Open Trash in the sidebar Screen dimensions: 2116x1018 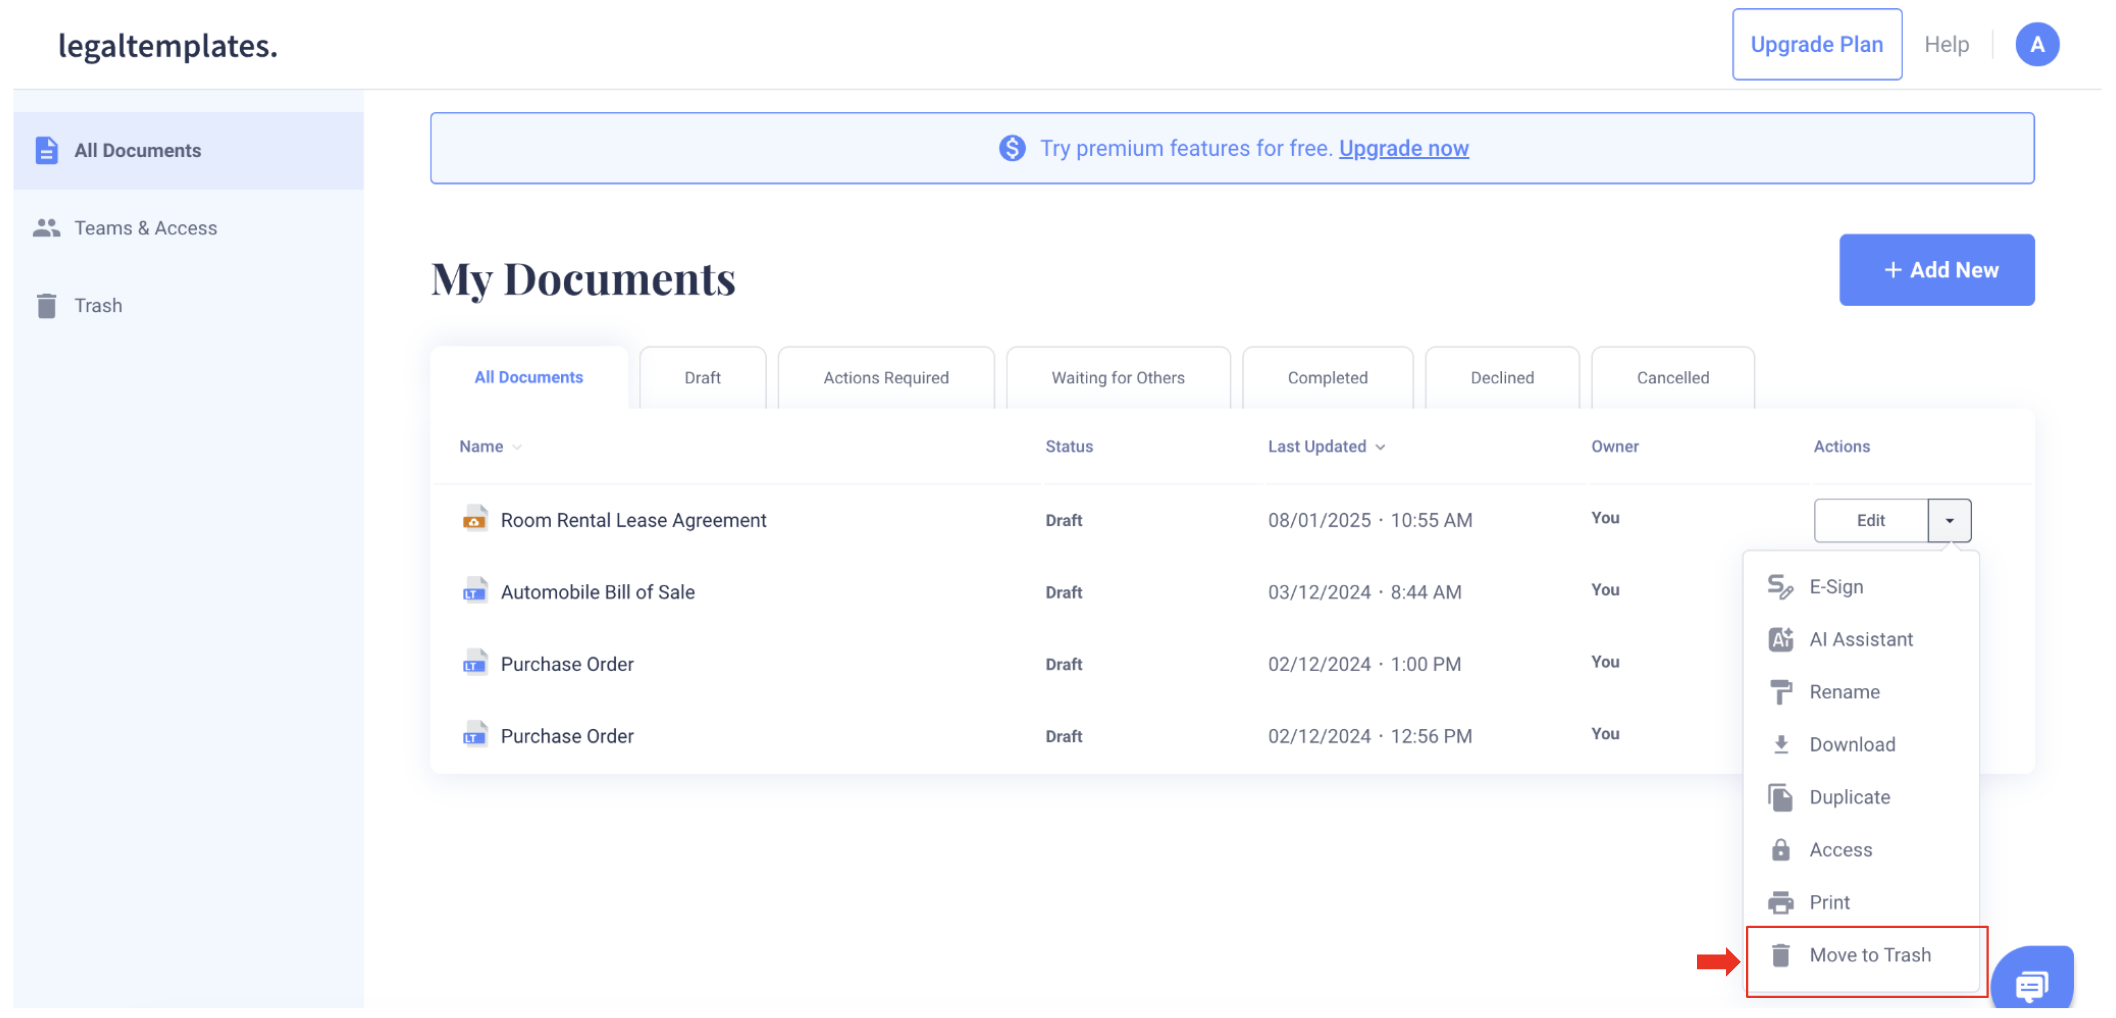point(189,305)
